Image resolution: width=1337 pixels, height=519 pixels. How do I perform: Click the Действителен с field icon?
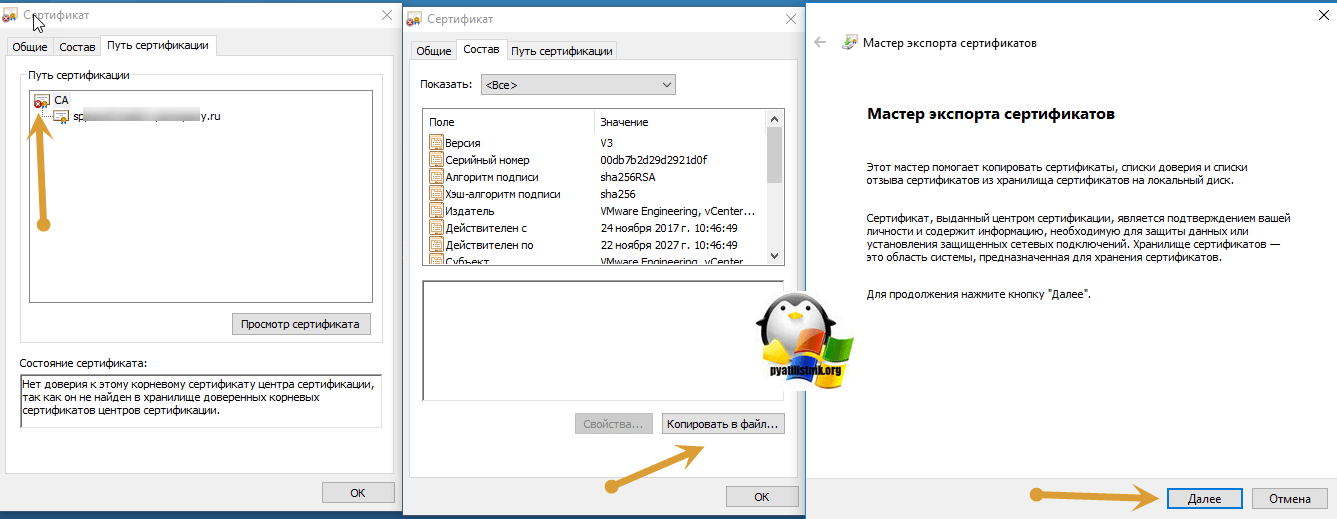click(x=436, y=228)
